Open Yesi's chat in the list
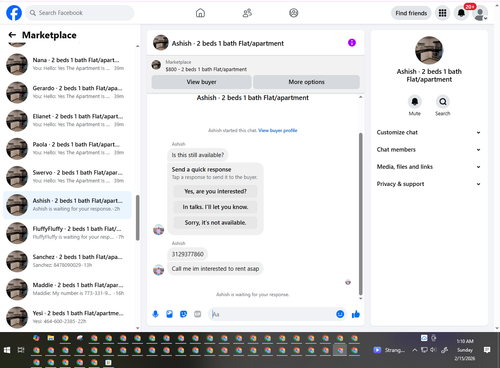The width and height of the screenshot is (500, 368). pyautogui.click(x=67, y=317)
